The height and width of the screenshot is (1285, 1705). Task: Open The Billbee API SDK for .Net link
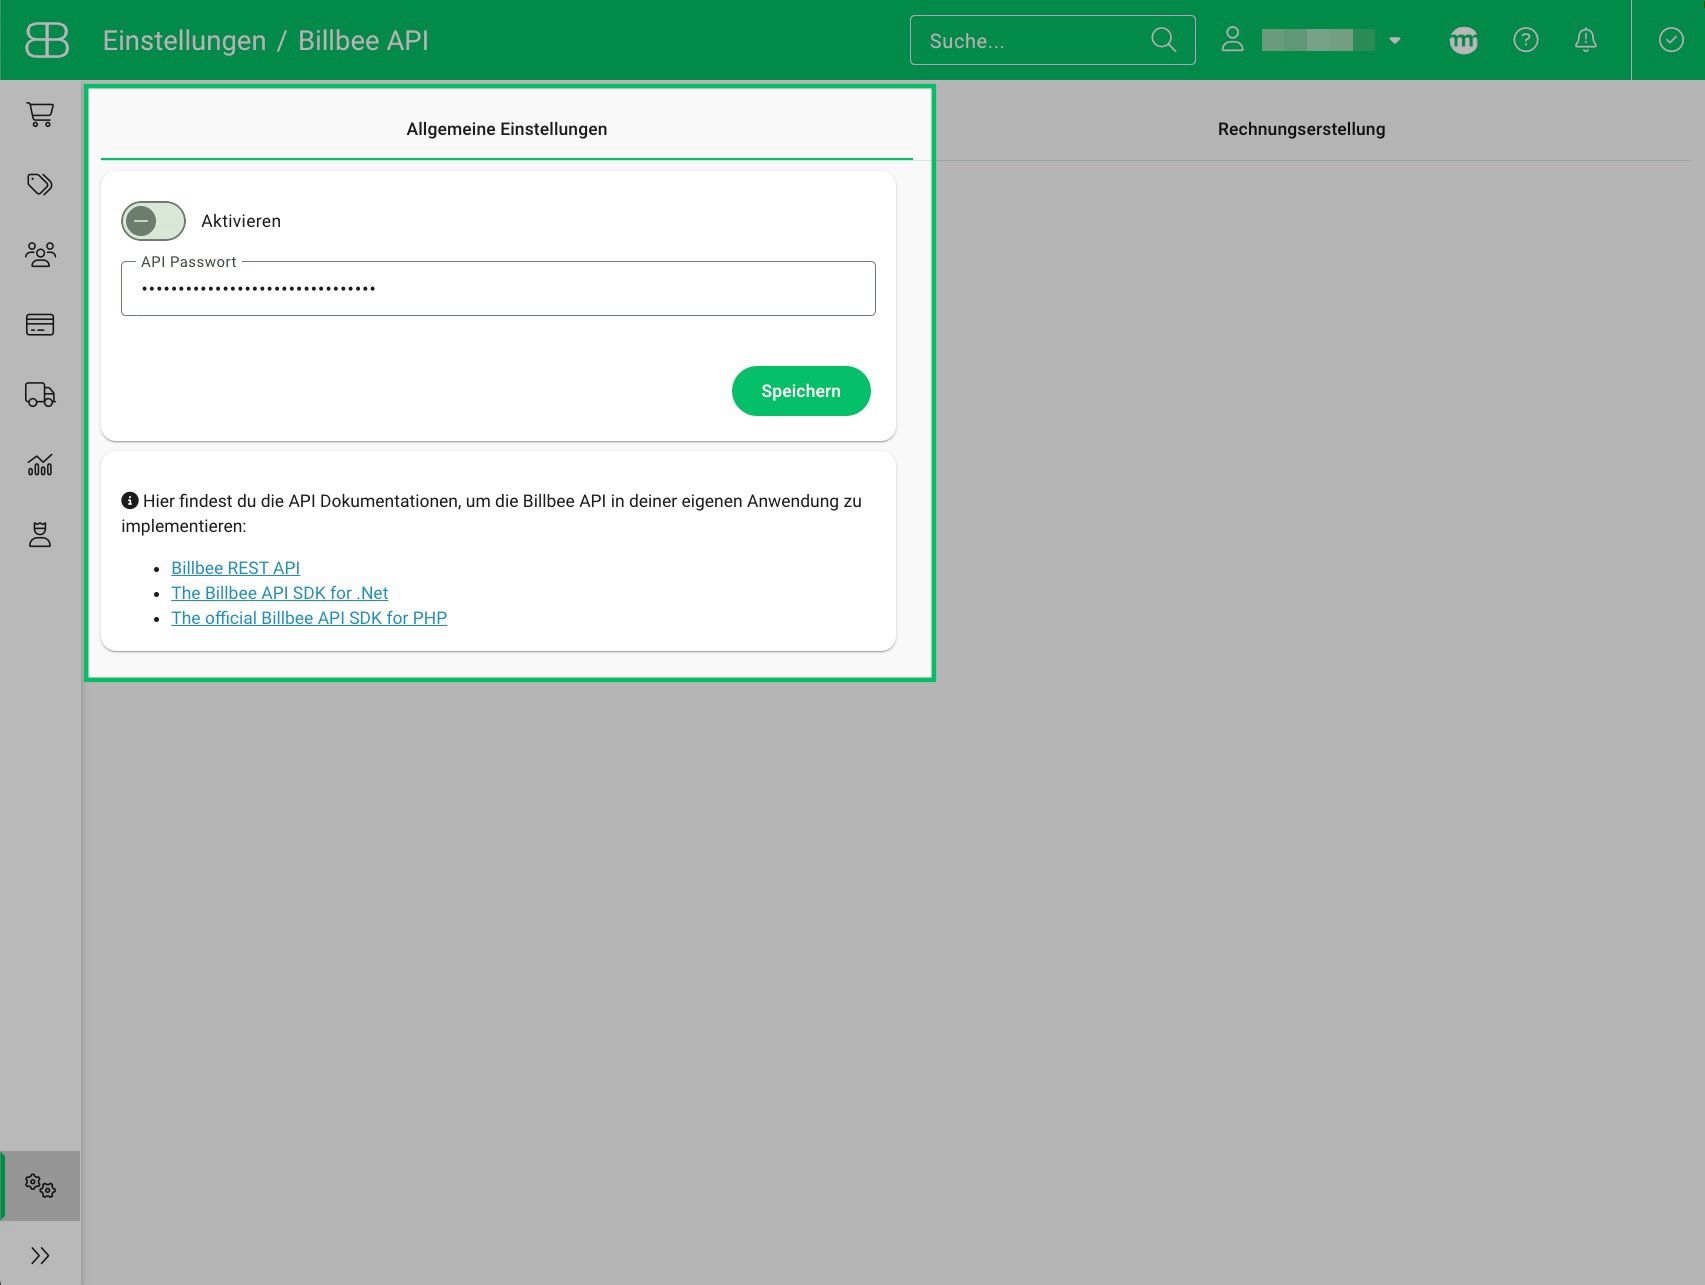point(279,593)
